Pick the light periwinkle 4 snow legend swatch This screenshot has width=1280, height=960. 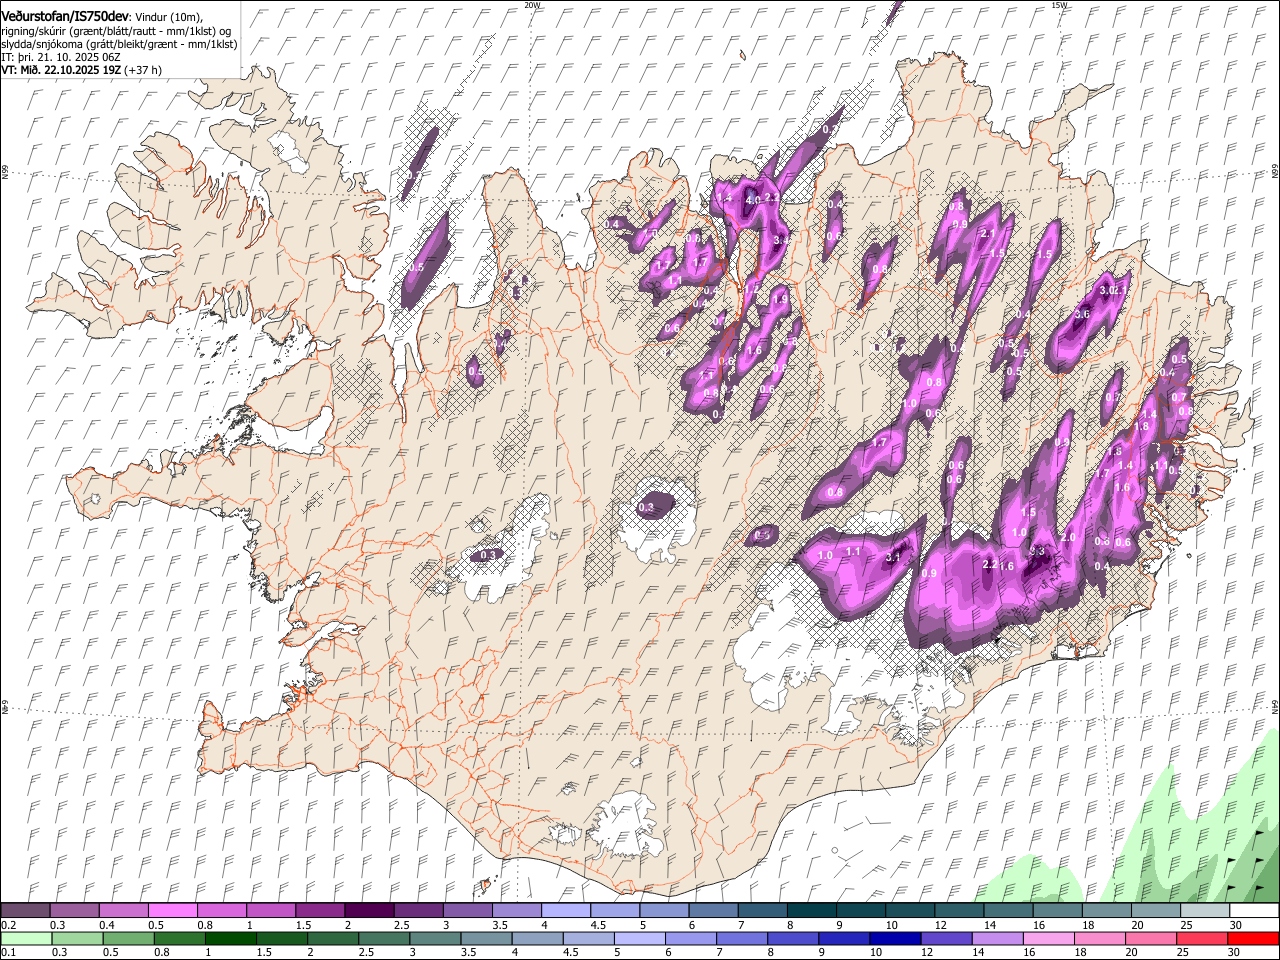coord(566,911)
